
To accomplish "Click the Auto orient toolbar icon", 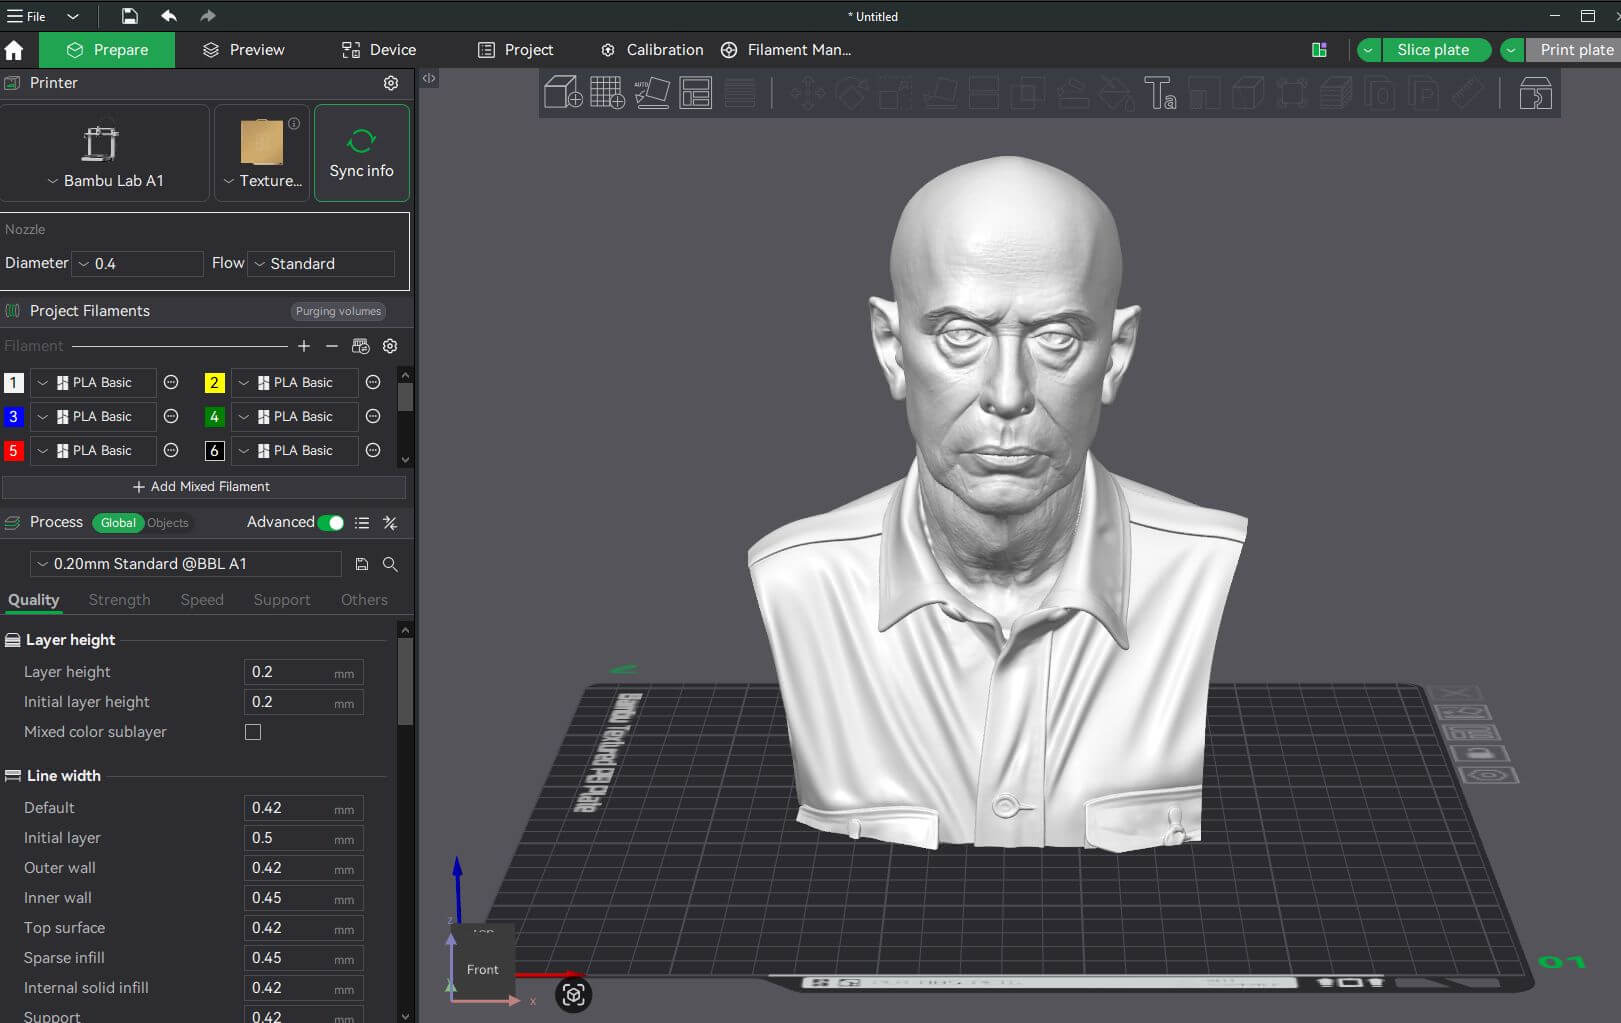I will 652,93.
